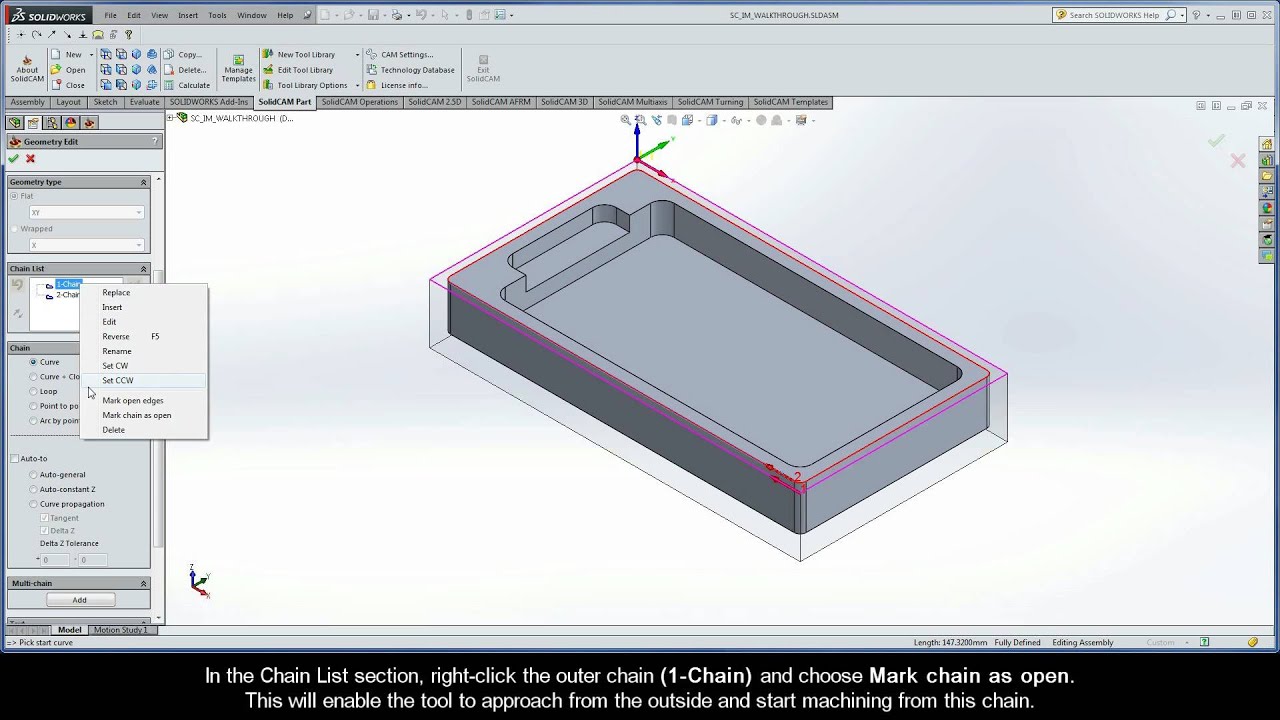Click Save icon in top toolbar

click(373, 15)
